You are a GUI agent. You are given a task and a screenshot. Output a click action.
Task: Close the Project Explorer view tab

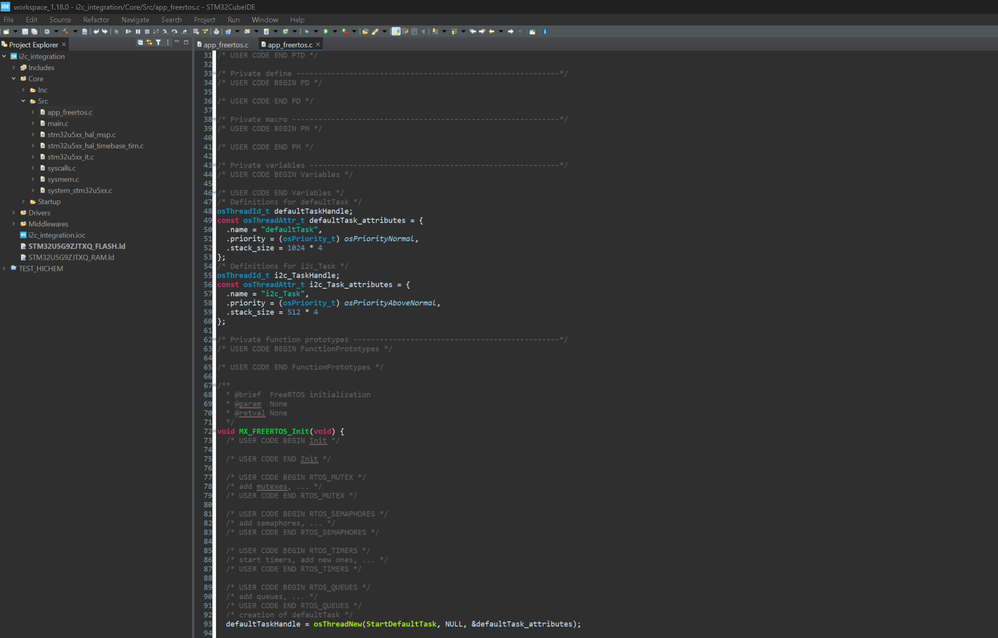[x=64, y=44]
